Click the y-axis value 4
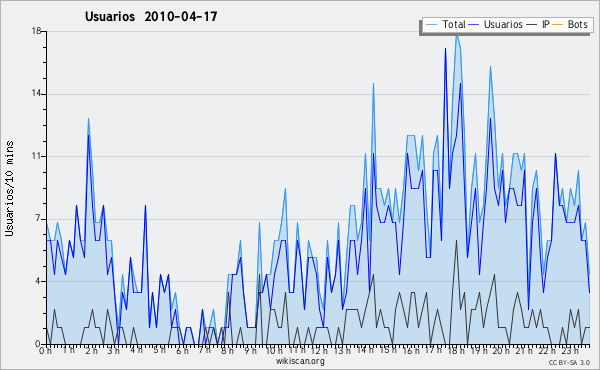 point(38,281)
